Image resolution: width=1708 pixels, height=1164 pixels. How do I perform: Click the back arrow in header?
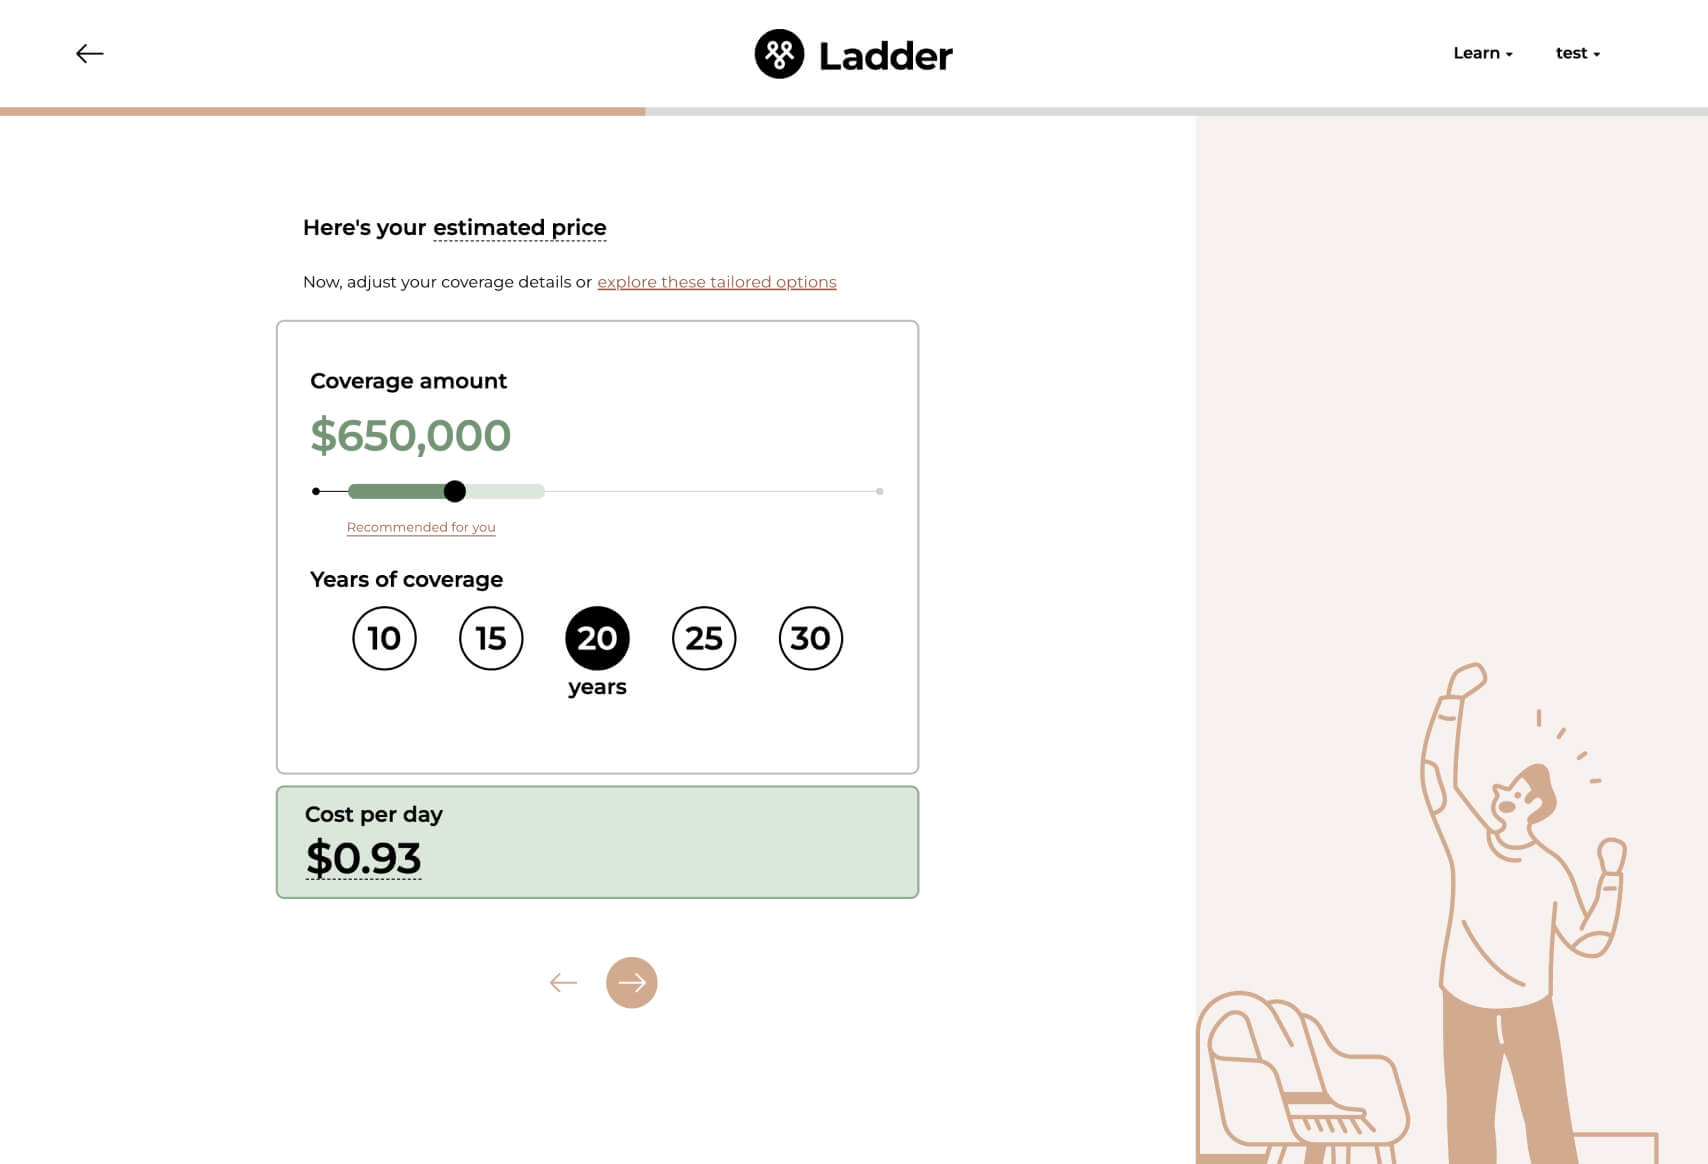[90, 54]
